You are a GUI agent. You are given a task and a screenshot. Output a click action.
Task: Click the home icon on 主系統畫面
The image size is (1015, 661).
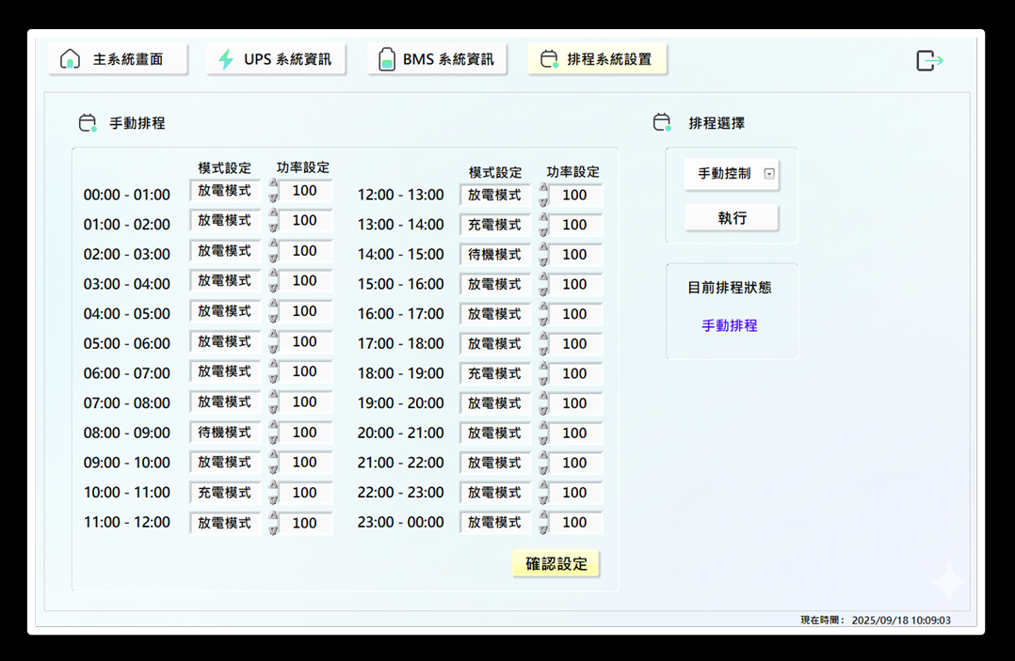[70, 59]
